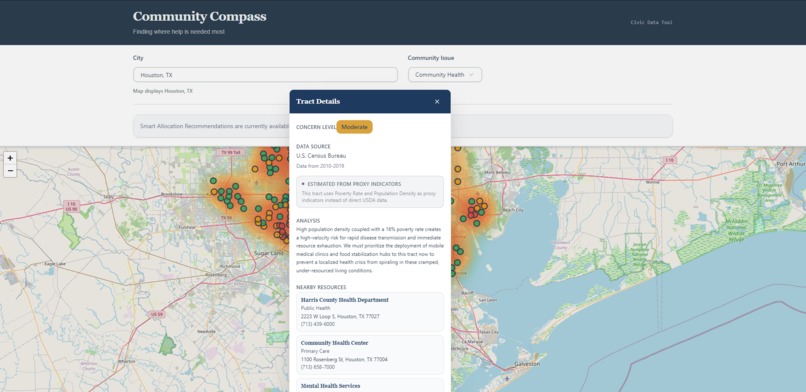The image size is (806, 392).
Task: Click 'Finding where help is needed most' tagline
Action: (179, 32)
